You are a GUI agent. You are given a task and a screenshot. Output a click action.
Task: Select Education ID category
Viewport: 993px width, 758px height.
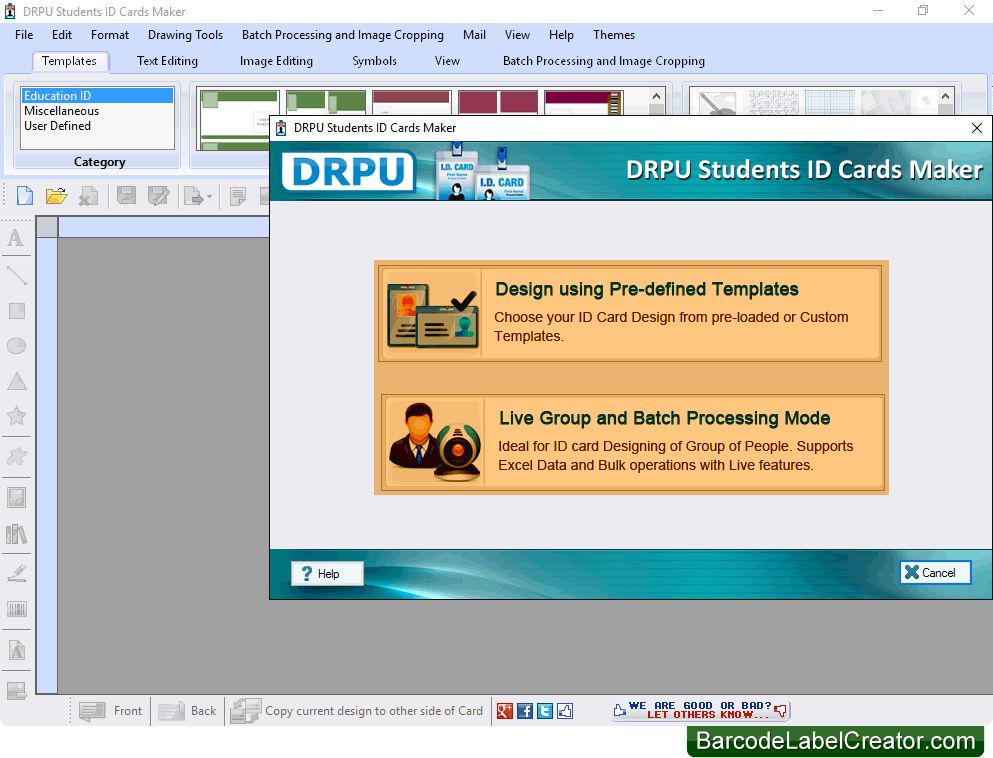97,96
